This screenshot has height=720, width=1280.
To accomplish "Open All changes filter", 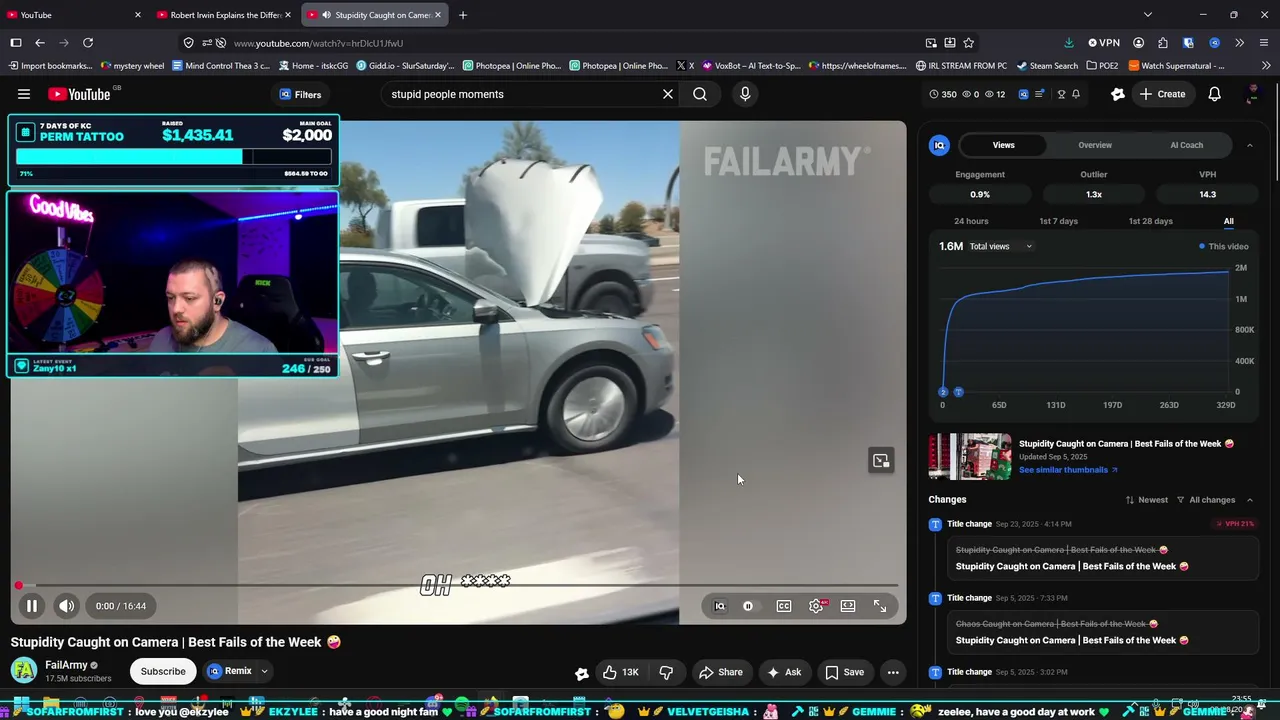I will [x=1206, y=500].
